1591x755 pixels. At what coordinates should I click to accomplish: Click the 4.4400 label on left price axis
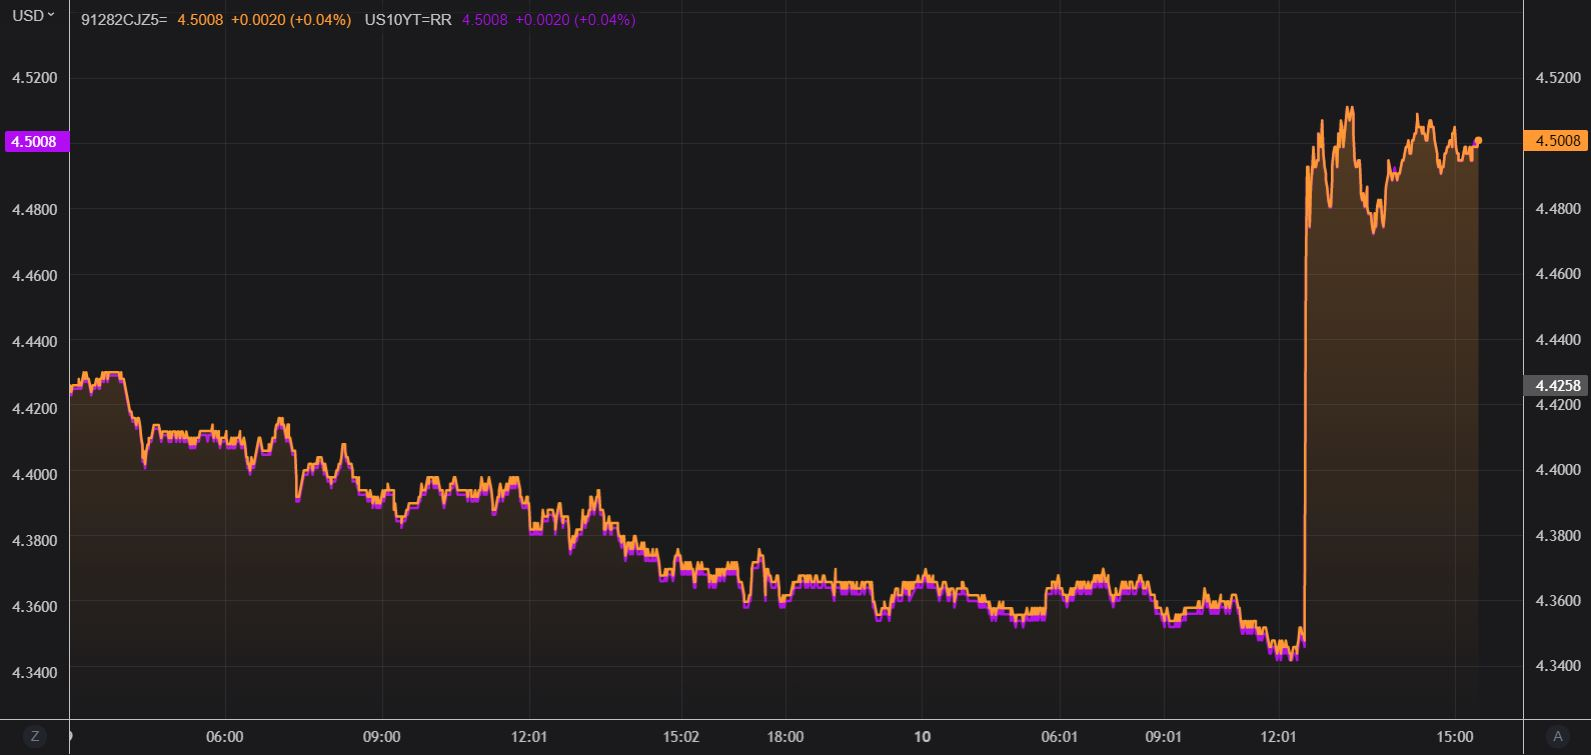(33, 341)
